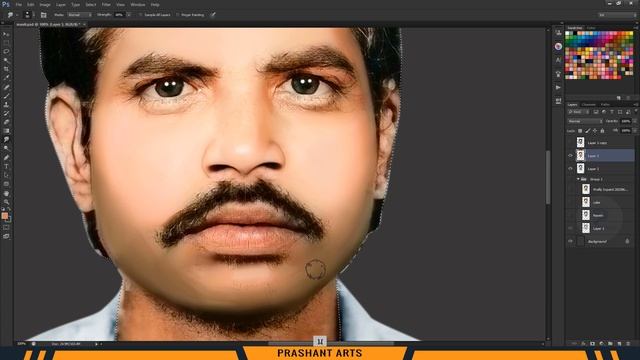Select the Path Selection tool
The height and width of the screenshot is (360, 640).
6,175
